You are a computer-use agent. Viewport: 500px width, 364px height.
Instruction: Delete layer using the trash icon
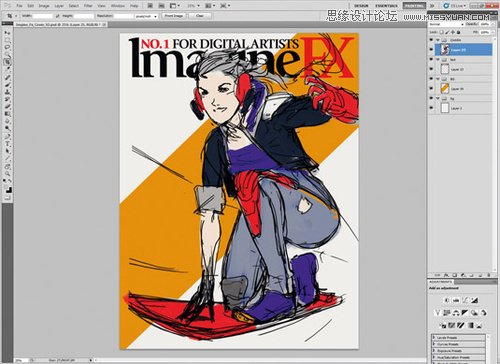click(x=489, y=275)
